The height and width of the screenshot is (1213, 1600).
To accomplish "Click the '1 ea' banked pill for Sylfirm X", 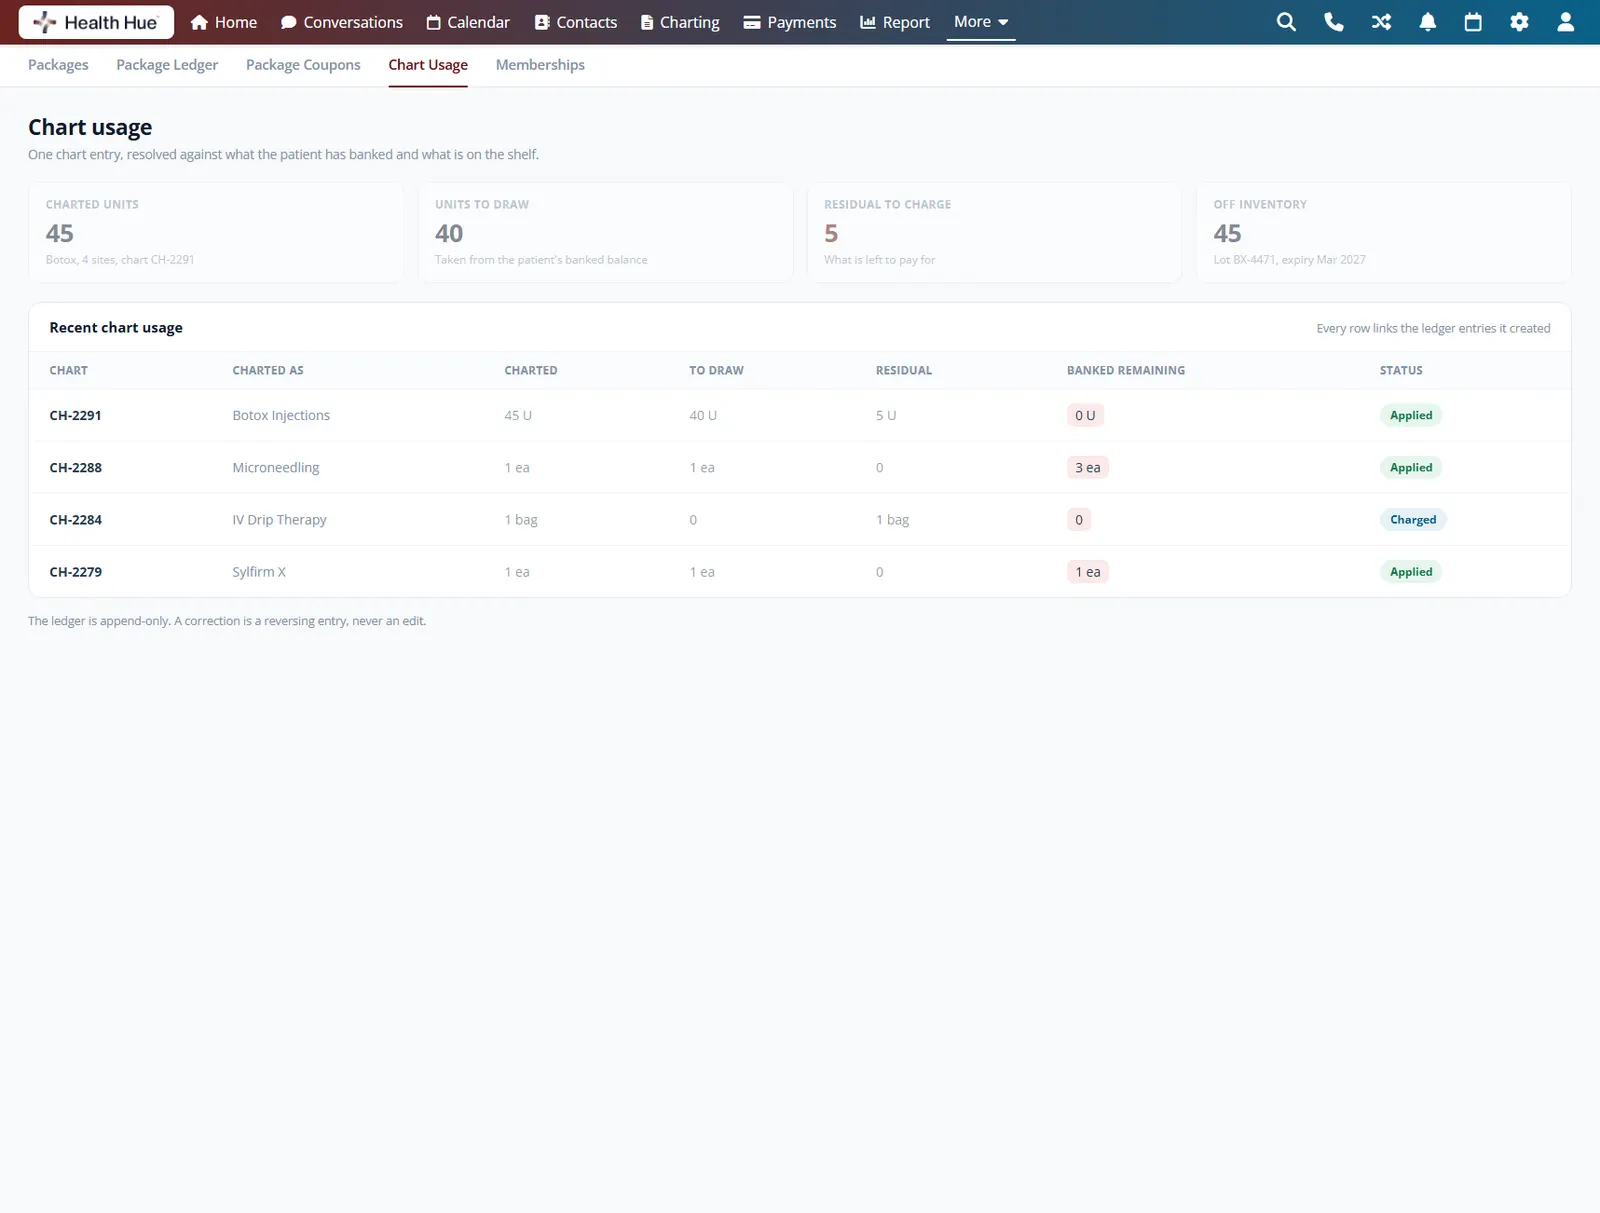I will (1087, 571).
